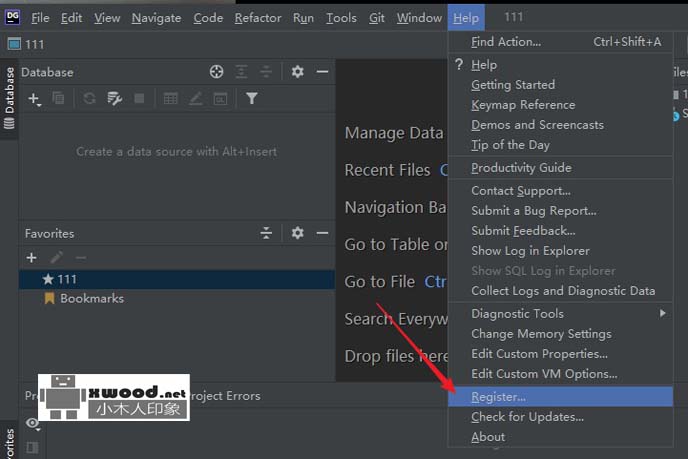Click the eye view options dropdown

coord(33,424)
